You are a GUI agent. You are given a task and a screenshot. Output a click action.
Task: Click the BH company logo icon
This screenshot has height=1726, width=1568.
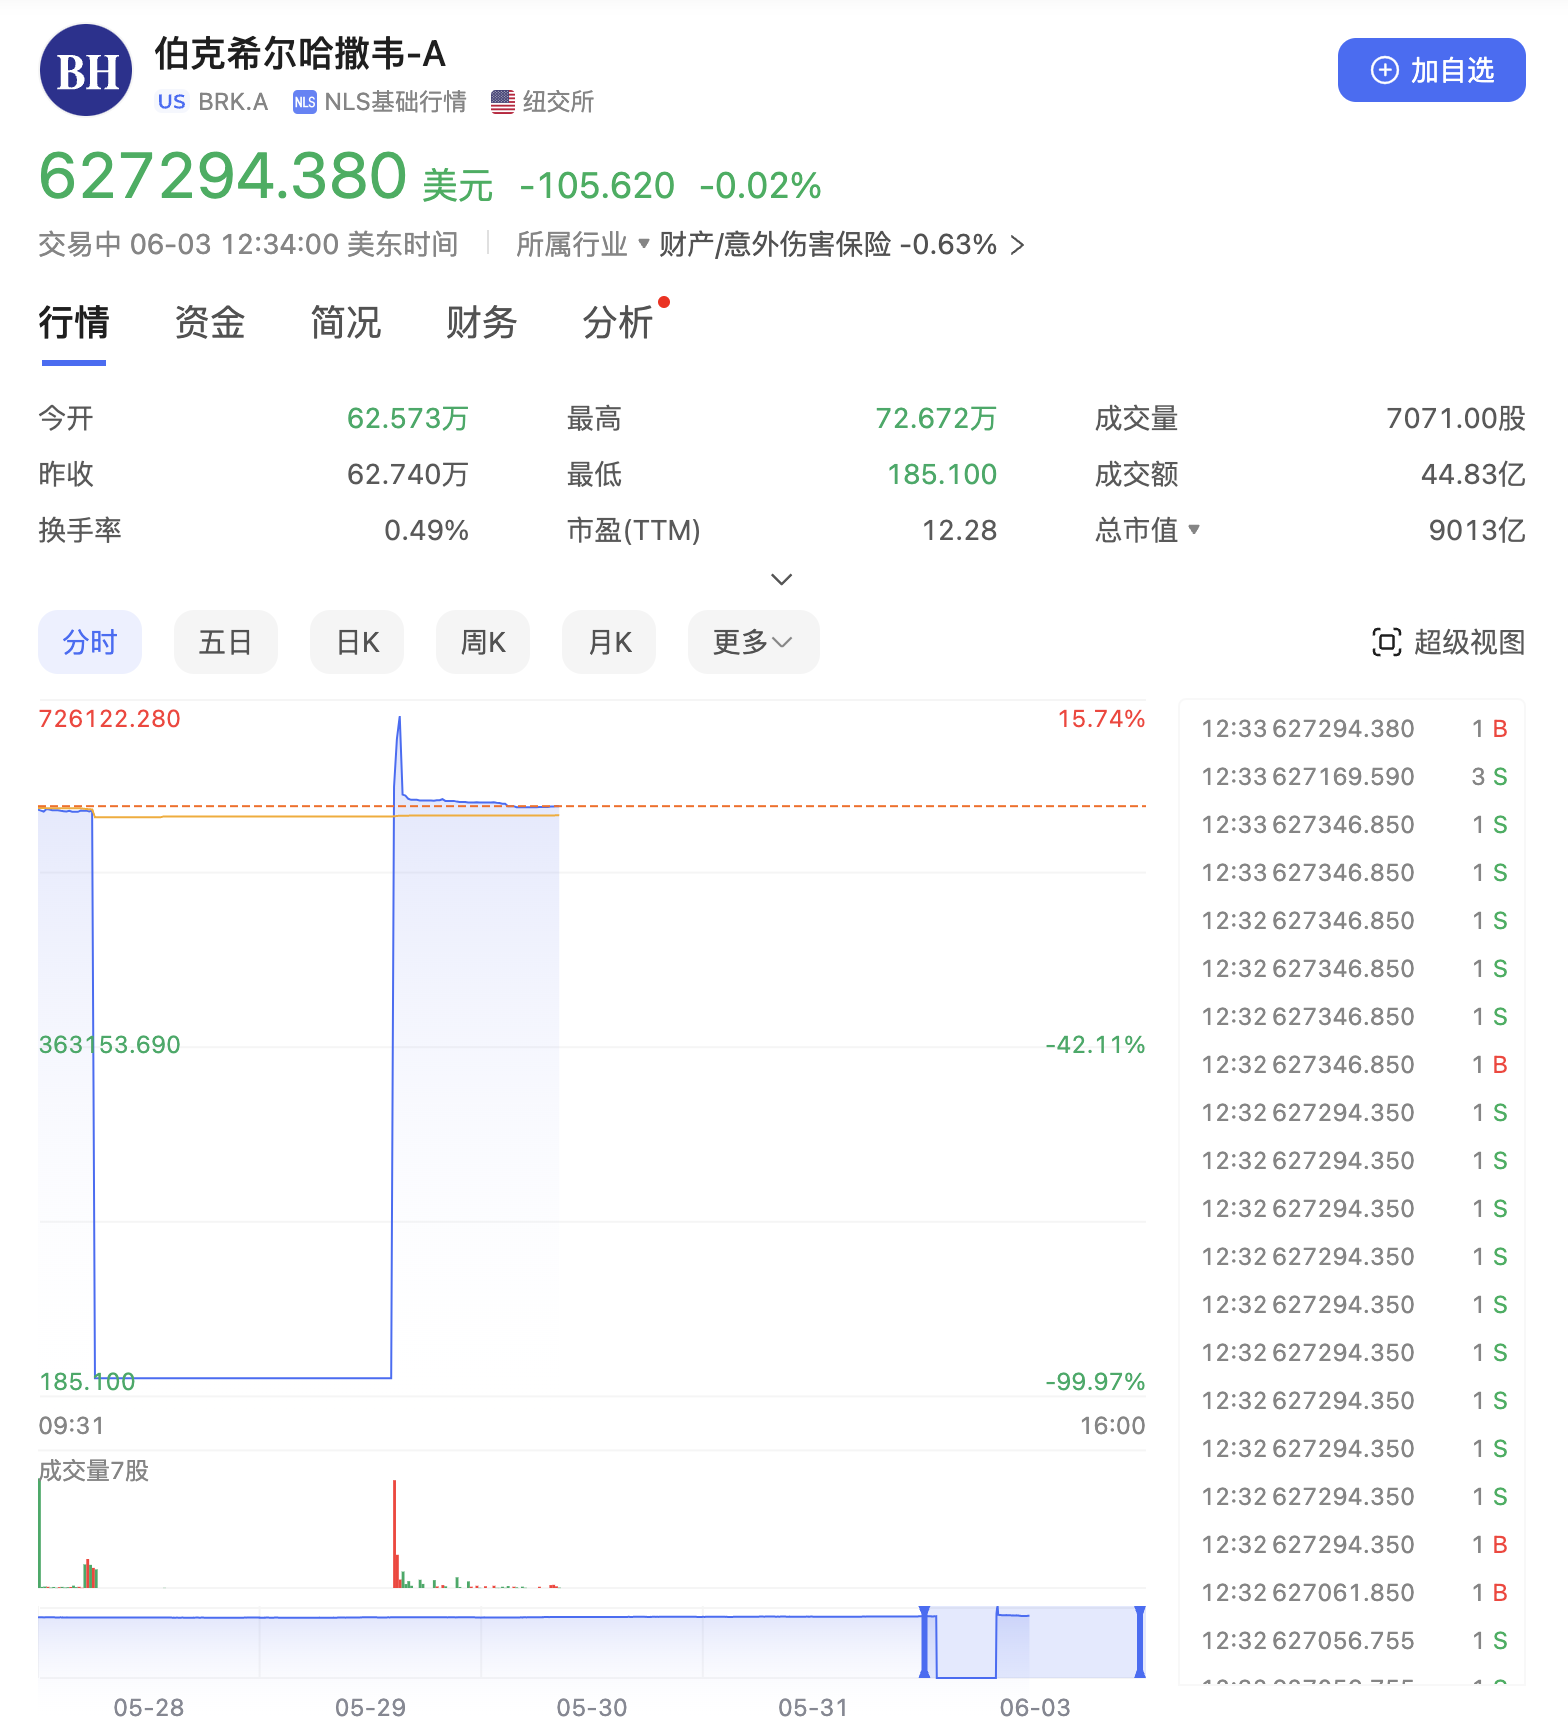[86, 70]
